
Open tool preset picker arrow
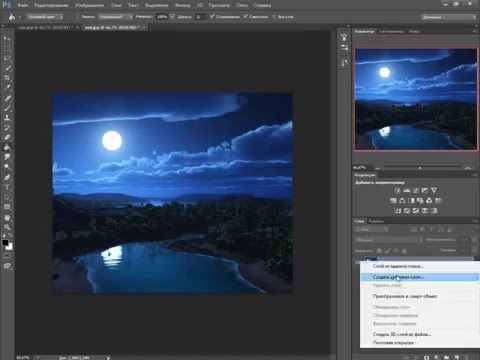point(19,17)
